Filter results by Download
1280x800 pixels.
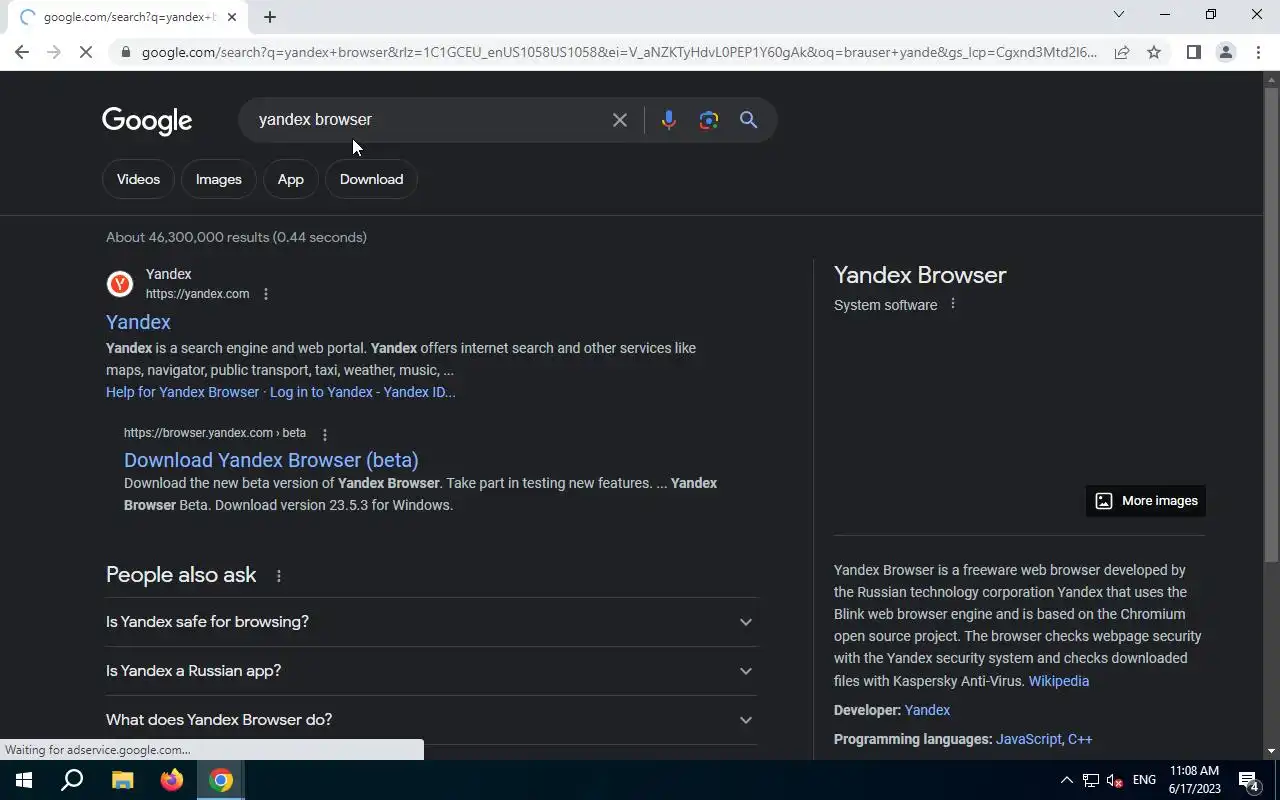(x=372, y=180)
